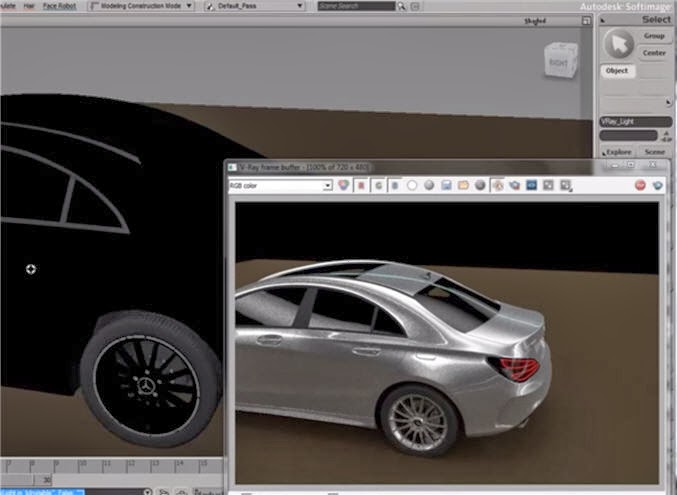This screenshot has width=677, height=495.
Task: Click the gray square region icon in frame buffer
Action: pyautogui.click(x=548, y=185)
